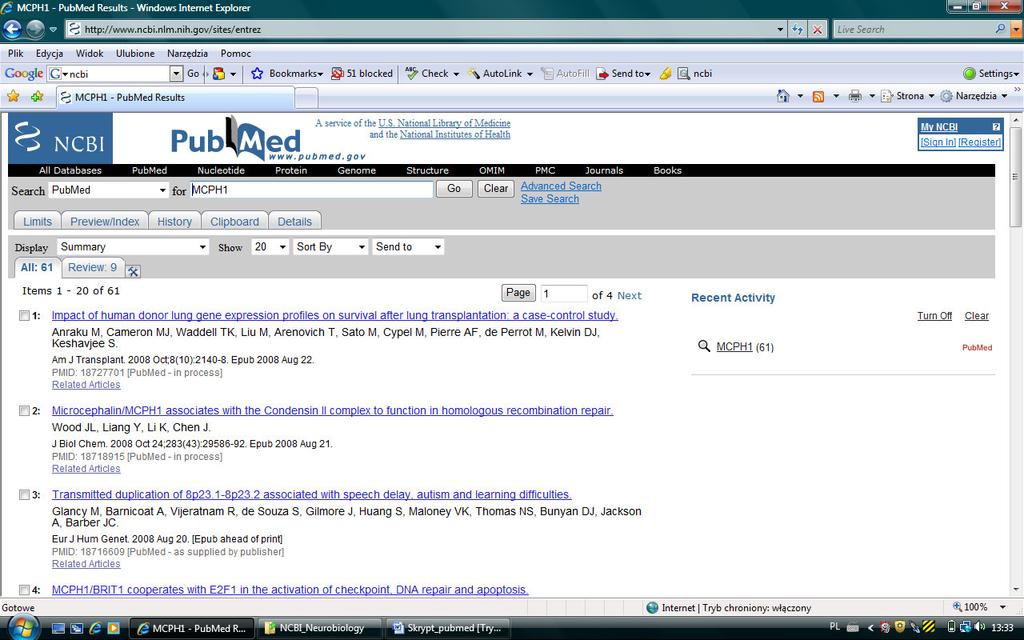Click the Google toolbar logo
Image resolution: width=1024 pixels, height=640 pixels.
(24, 74)
